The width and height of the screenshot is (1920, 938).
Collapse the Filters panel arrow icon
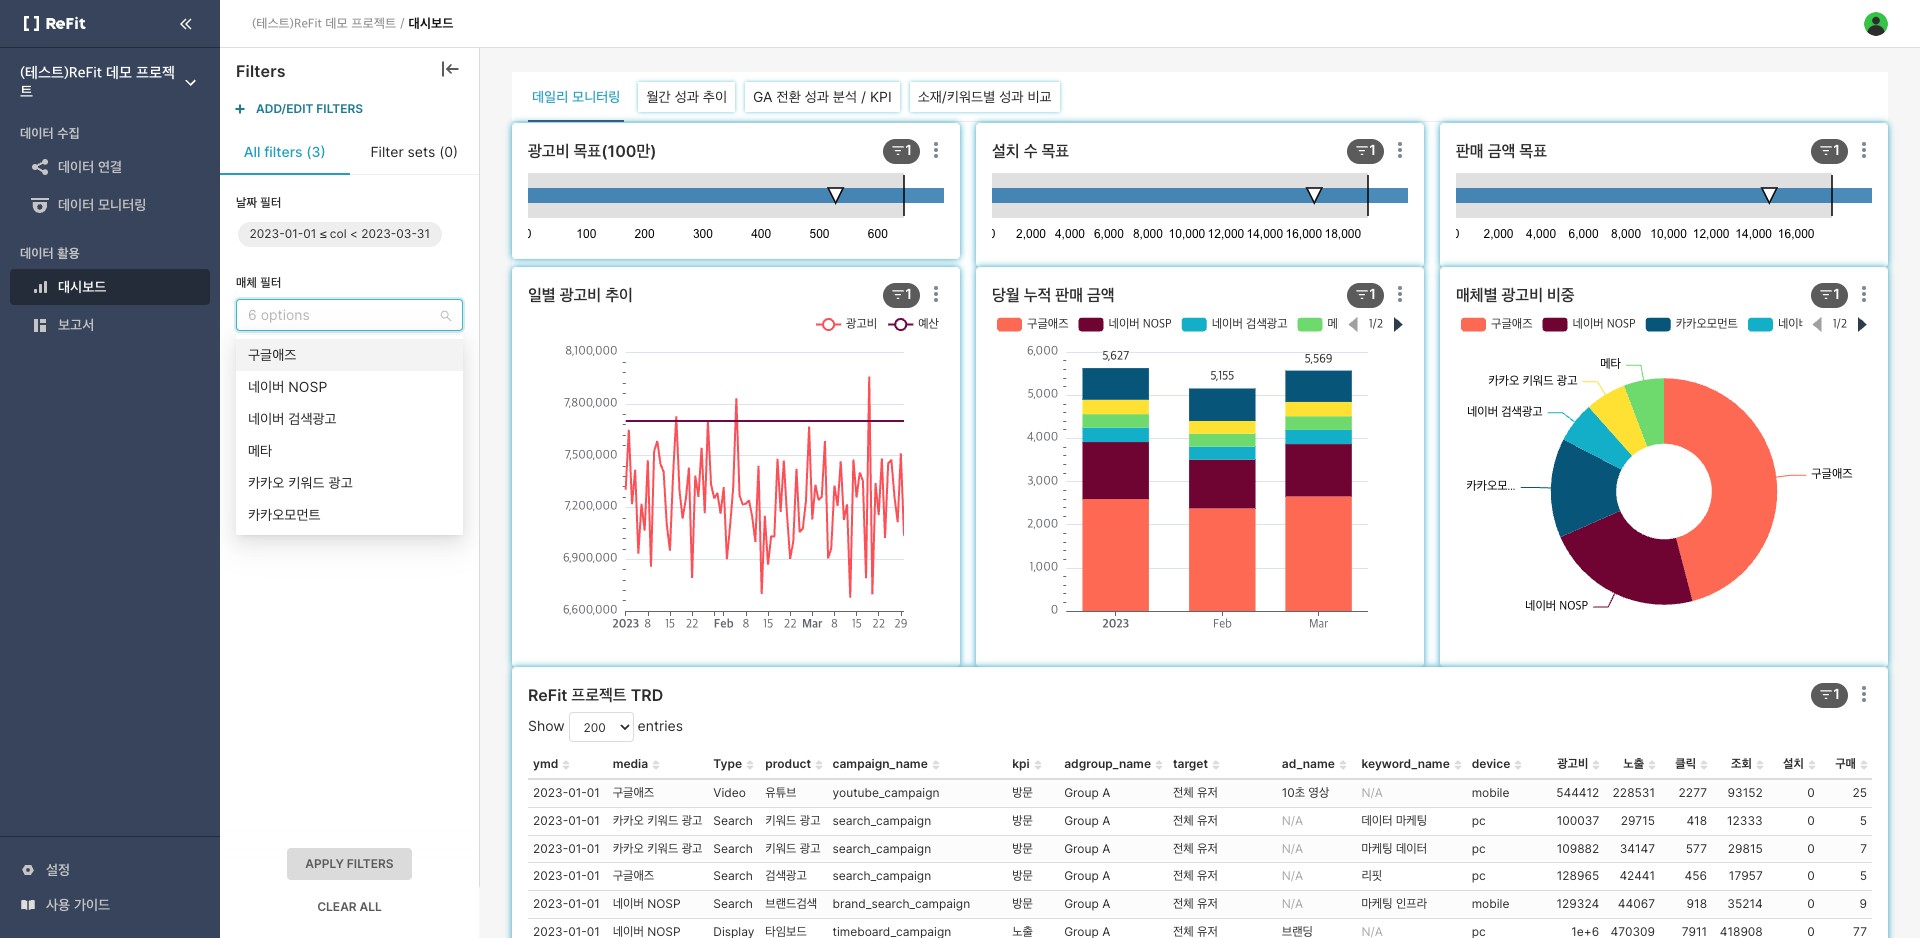(450, 69)
